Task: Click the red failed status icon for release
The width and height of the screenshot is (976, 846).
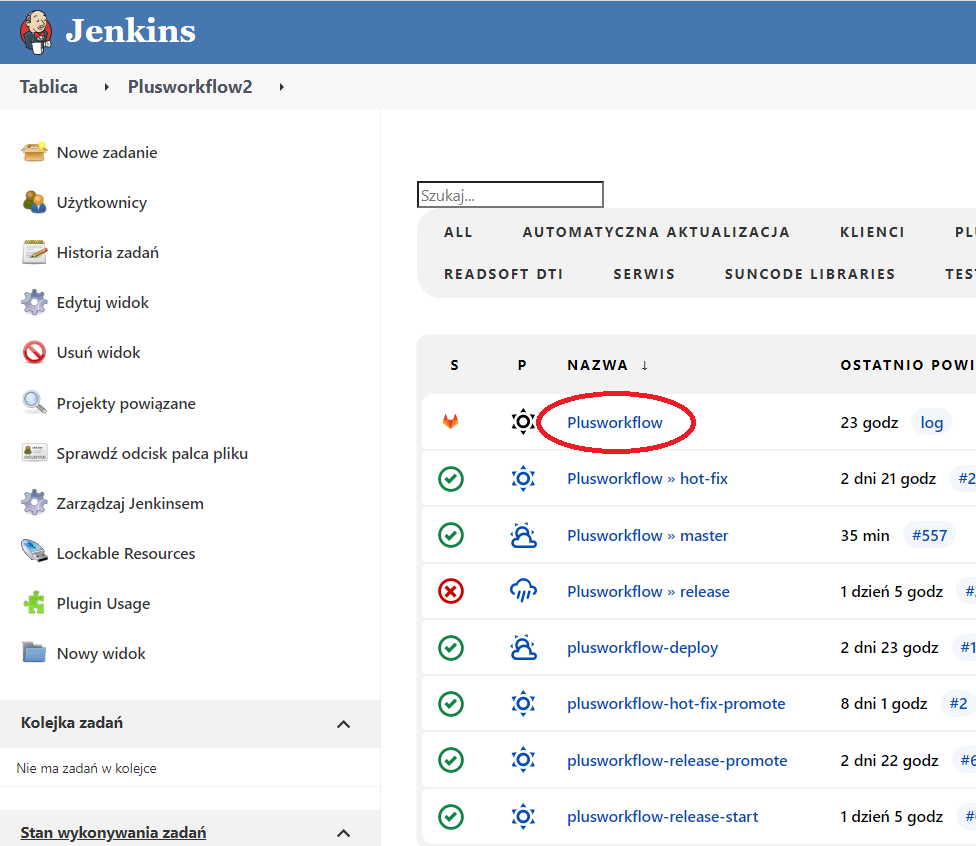Action: tap(451, 591)
